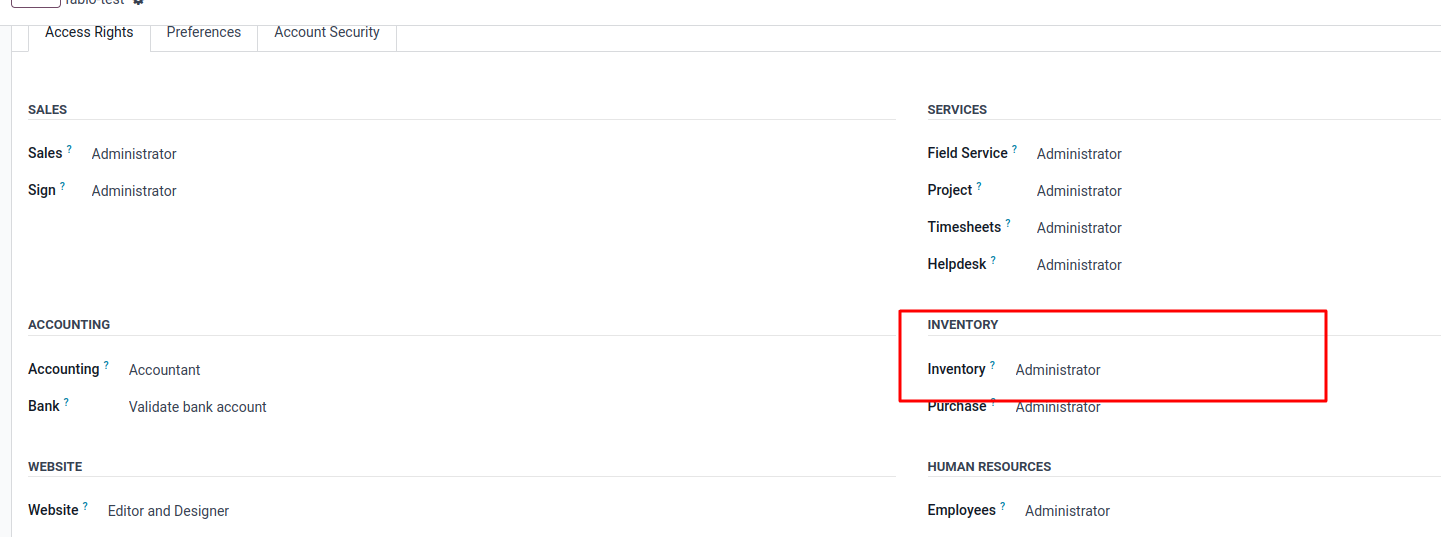1441x537 pixels.
Task: Open the Bank 'Validate bank account' dropdown
Action: [x=198, y=407]
